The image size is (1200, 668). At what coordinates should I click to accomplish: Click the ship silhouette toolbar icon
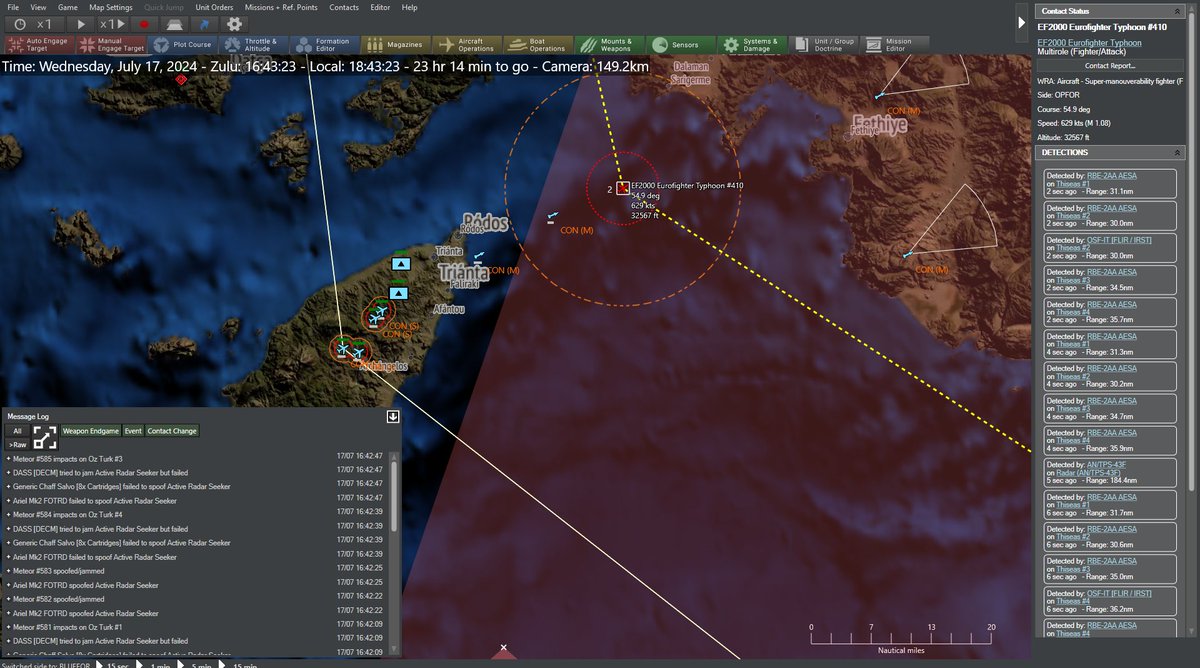tap(174, 23)
